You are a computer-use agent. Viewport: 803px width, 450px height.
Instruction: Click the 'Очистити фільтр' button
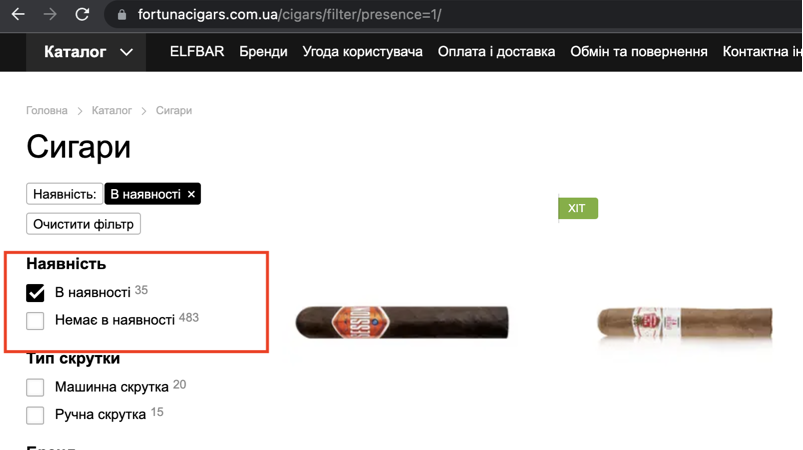coord(83,224)
